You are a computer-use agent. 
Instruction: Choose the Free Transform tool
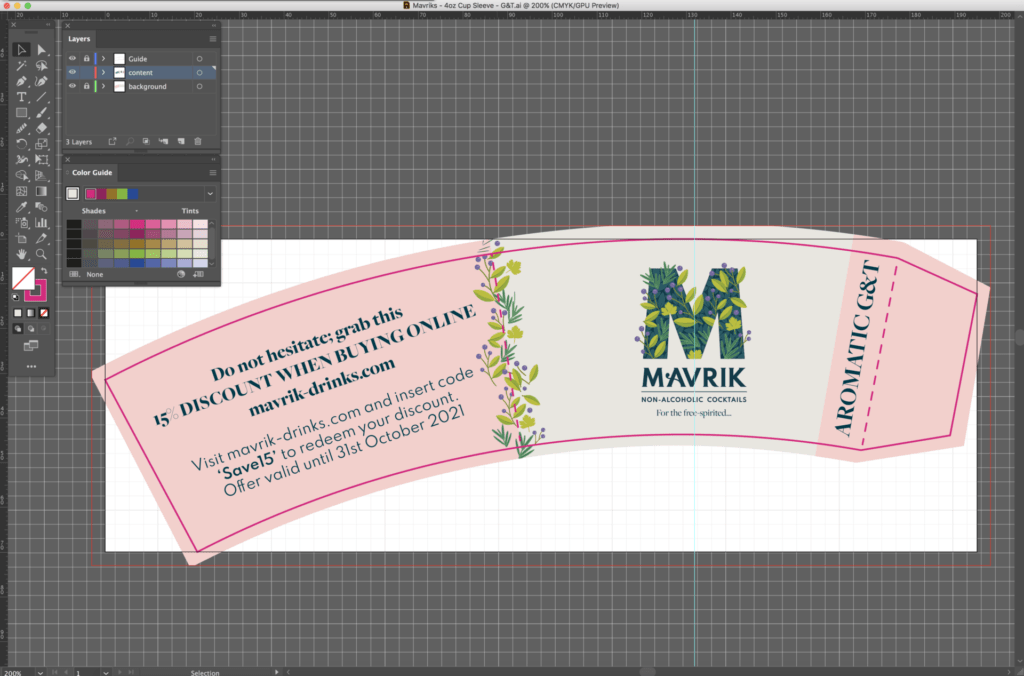[x=41, y=159]
